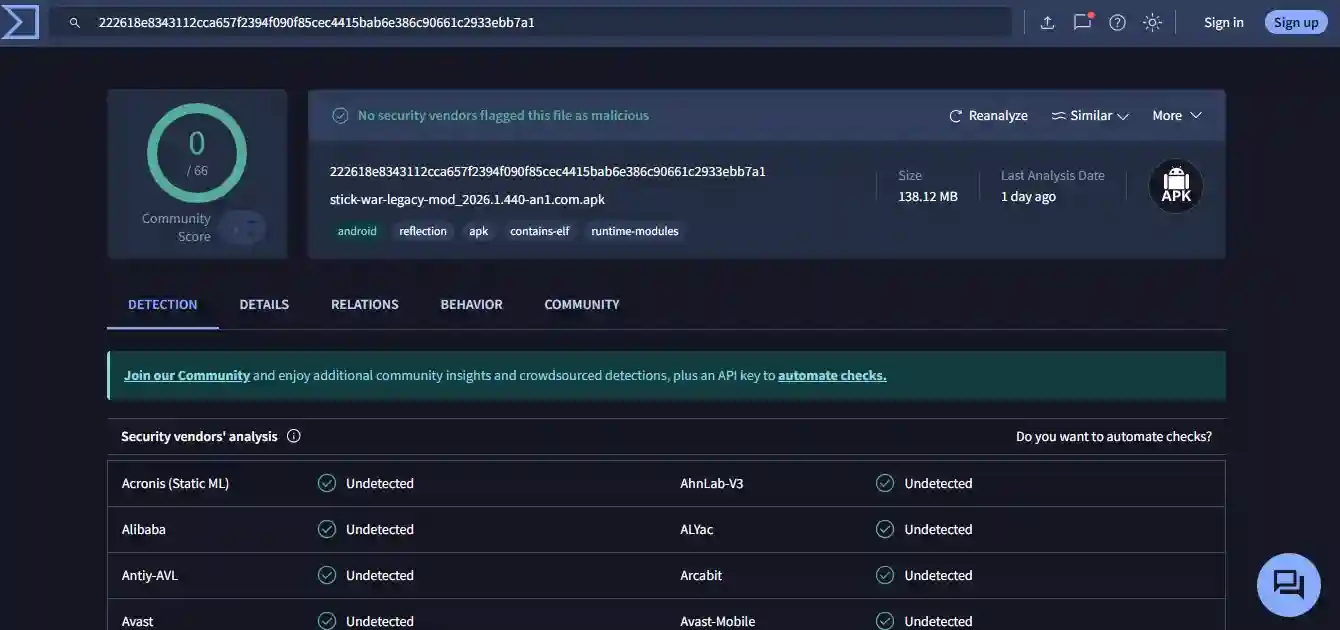Switch to the DETAILS tab

264,304
